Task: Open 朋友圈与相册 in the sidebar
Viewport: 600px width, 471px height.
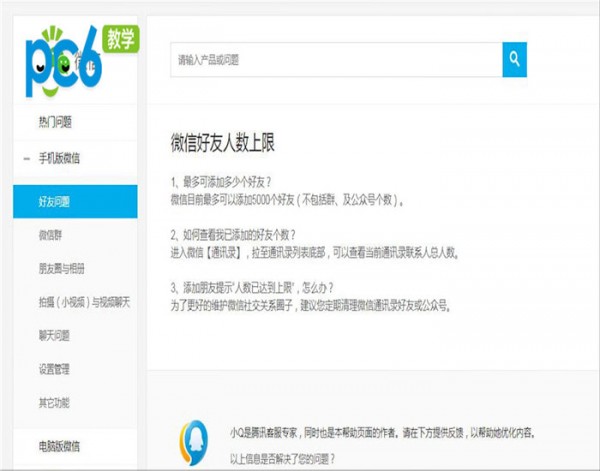Action: [x=62, y=269]
